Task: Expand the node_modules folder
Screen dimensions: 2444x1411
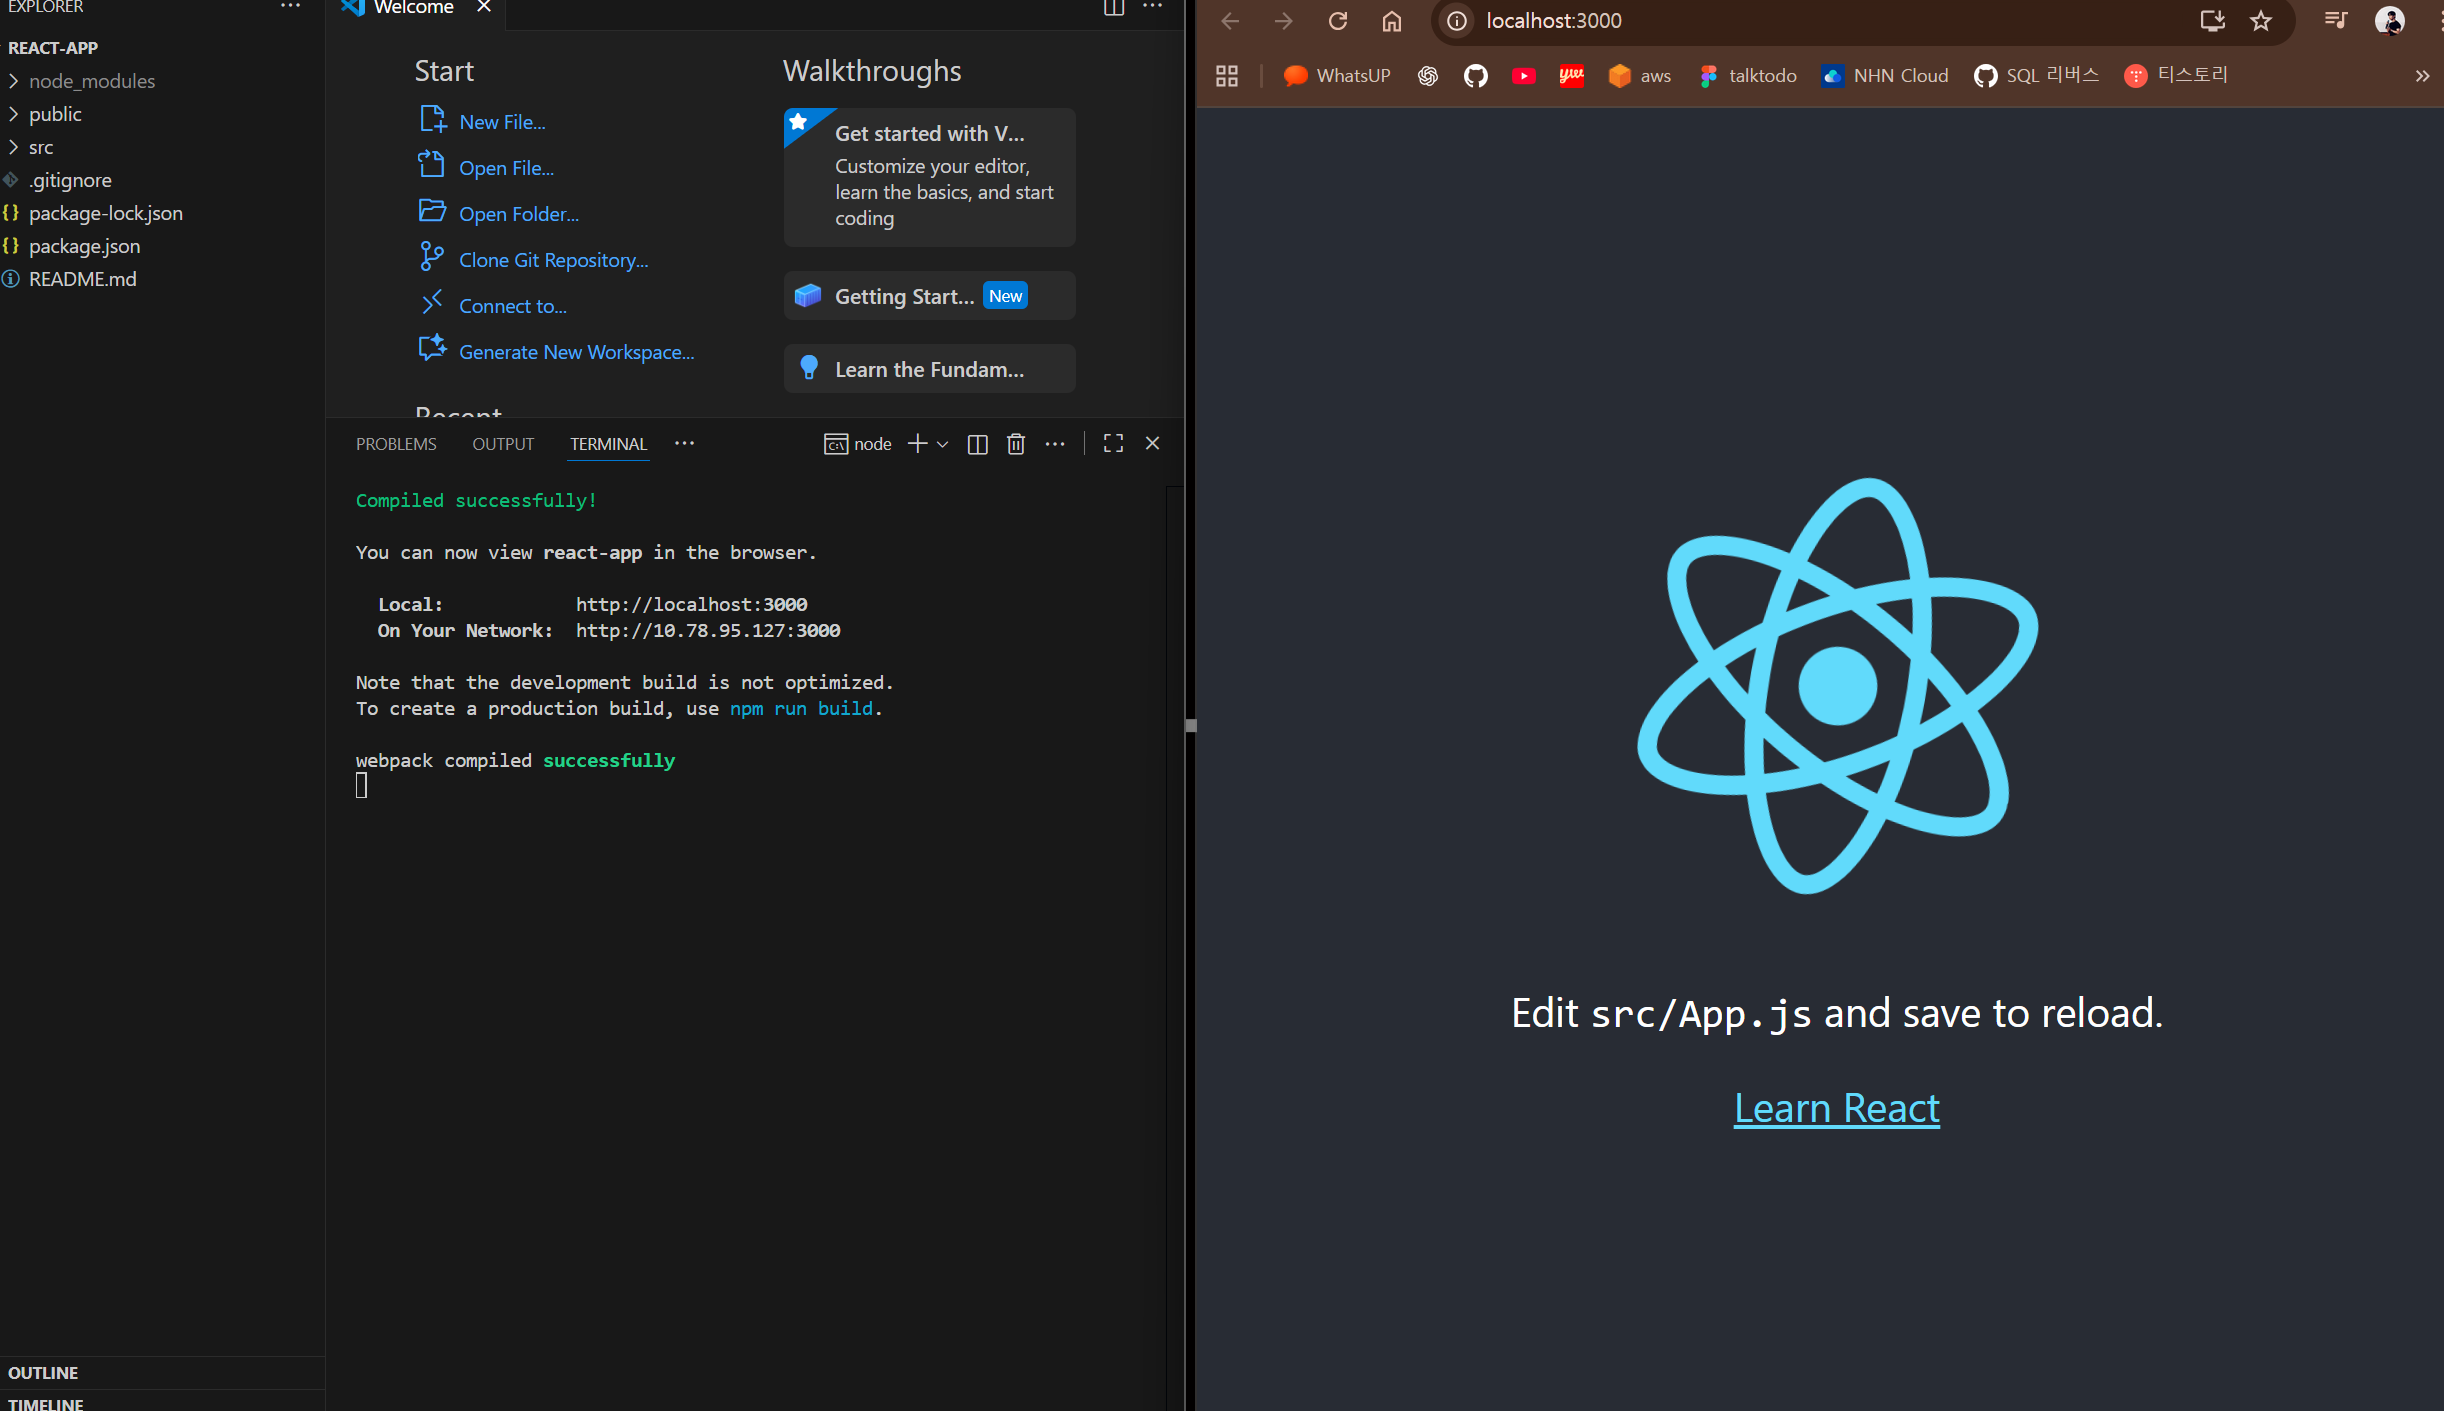Action: pyautogui.click(x=91, y=81)
